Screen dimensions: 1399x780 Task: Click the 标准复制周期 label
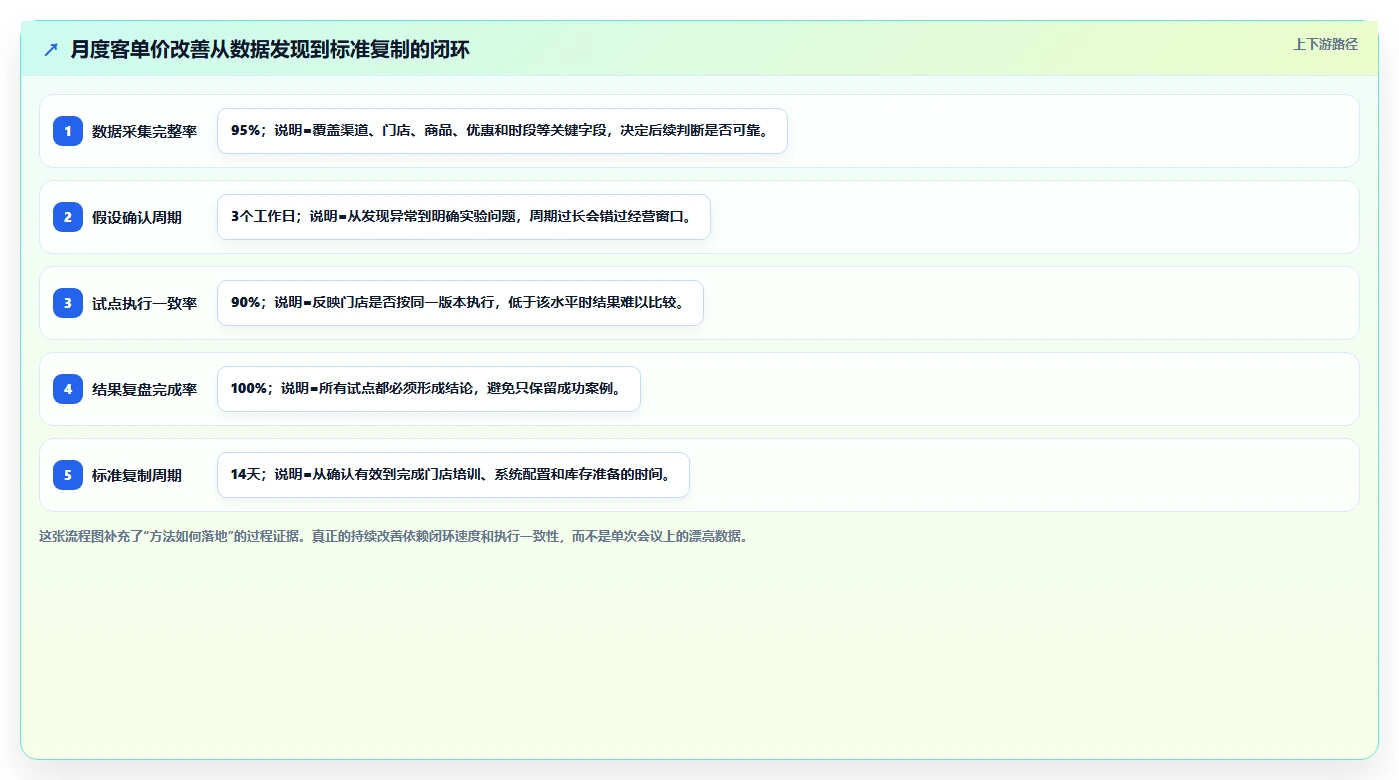pos(137,475)
